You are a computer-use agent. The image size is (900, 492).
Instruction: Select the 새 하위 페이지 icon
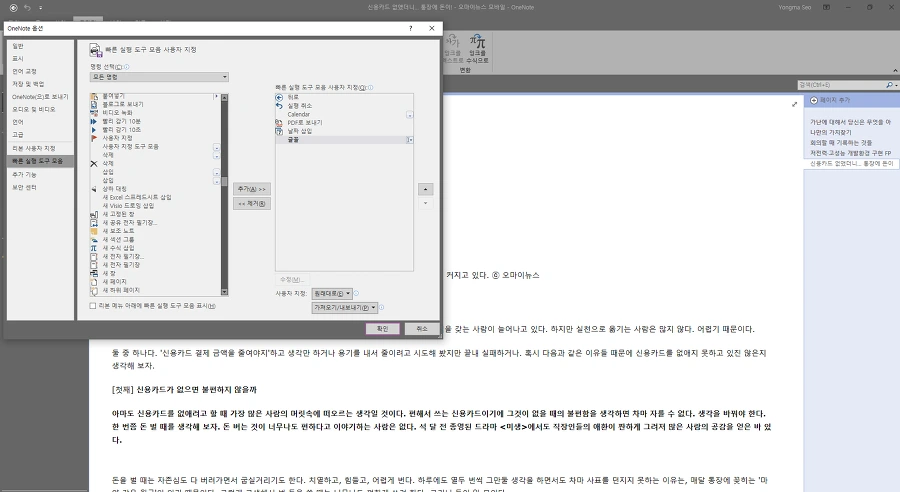(94, 290)
